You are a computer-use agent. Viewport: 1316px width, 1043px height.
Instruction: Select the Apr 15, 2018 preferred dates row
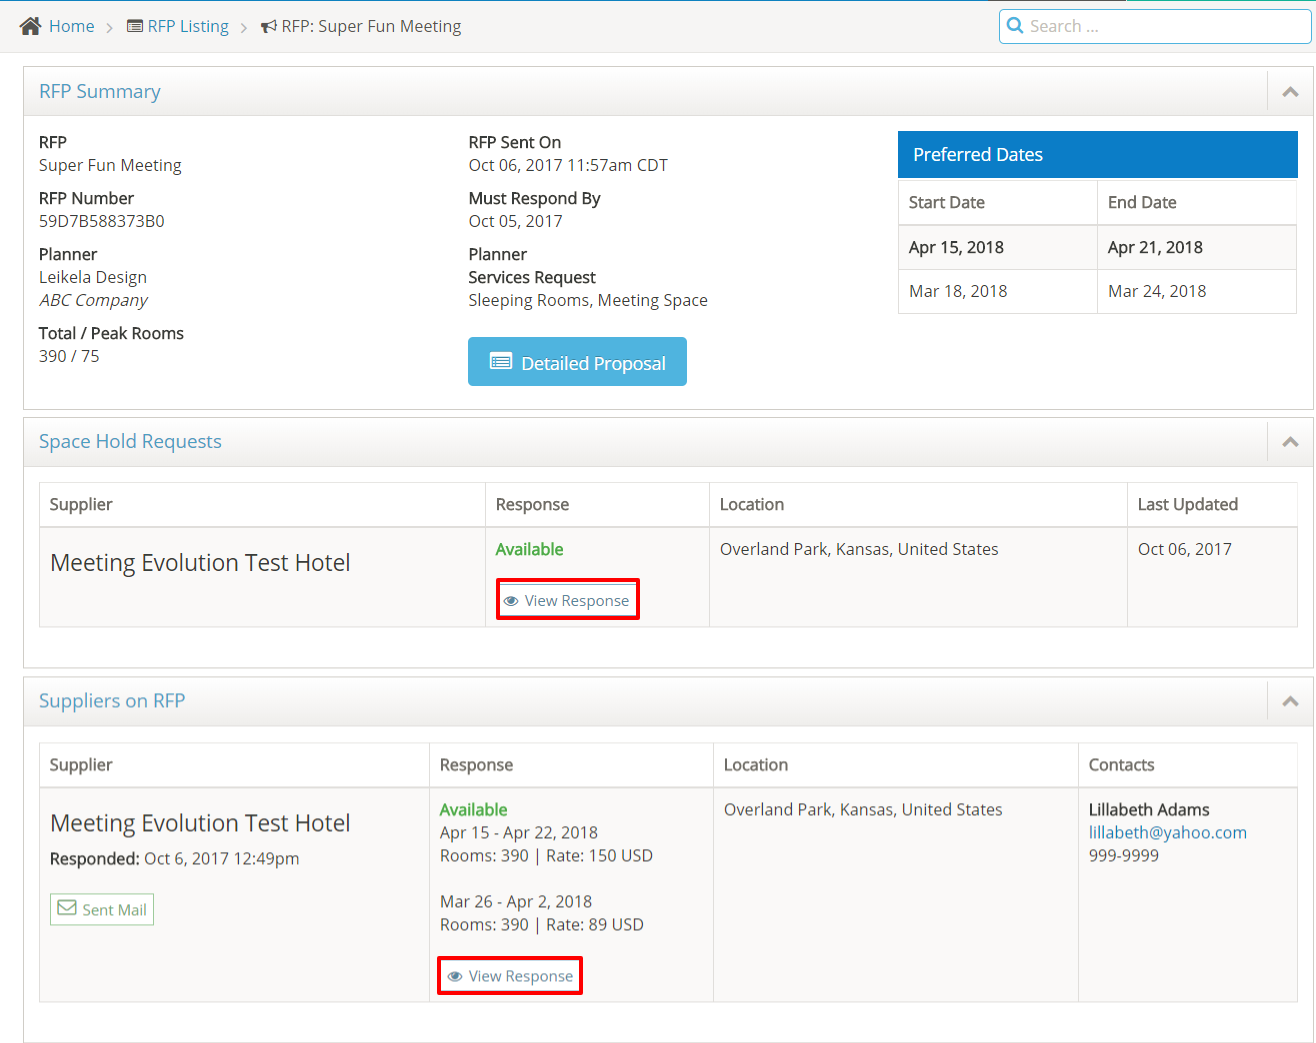1096,248
